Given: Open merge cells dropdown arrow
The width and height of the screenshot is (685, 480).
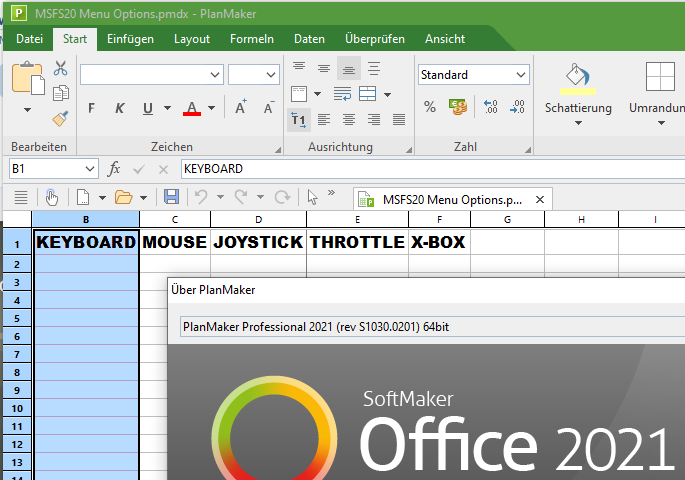Looking at the screenshot, I should tap(387, 93).
